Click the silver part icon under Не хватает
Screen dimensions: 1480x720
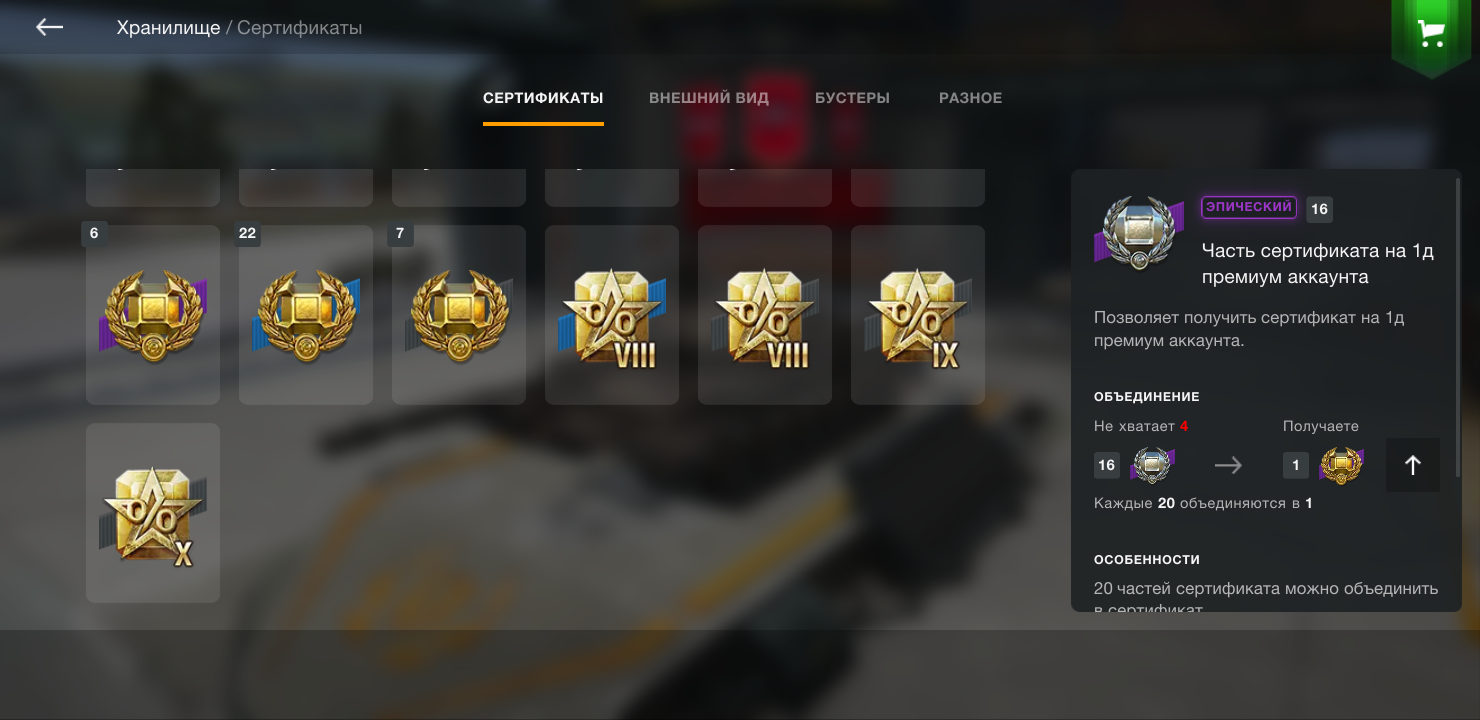(1152, 465)
